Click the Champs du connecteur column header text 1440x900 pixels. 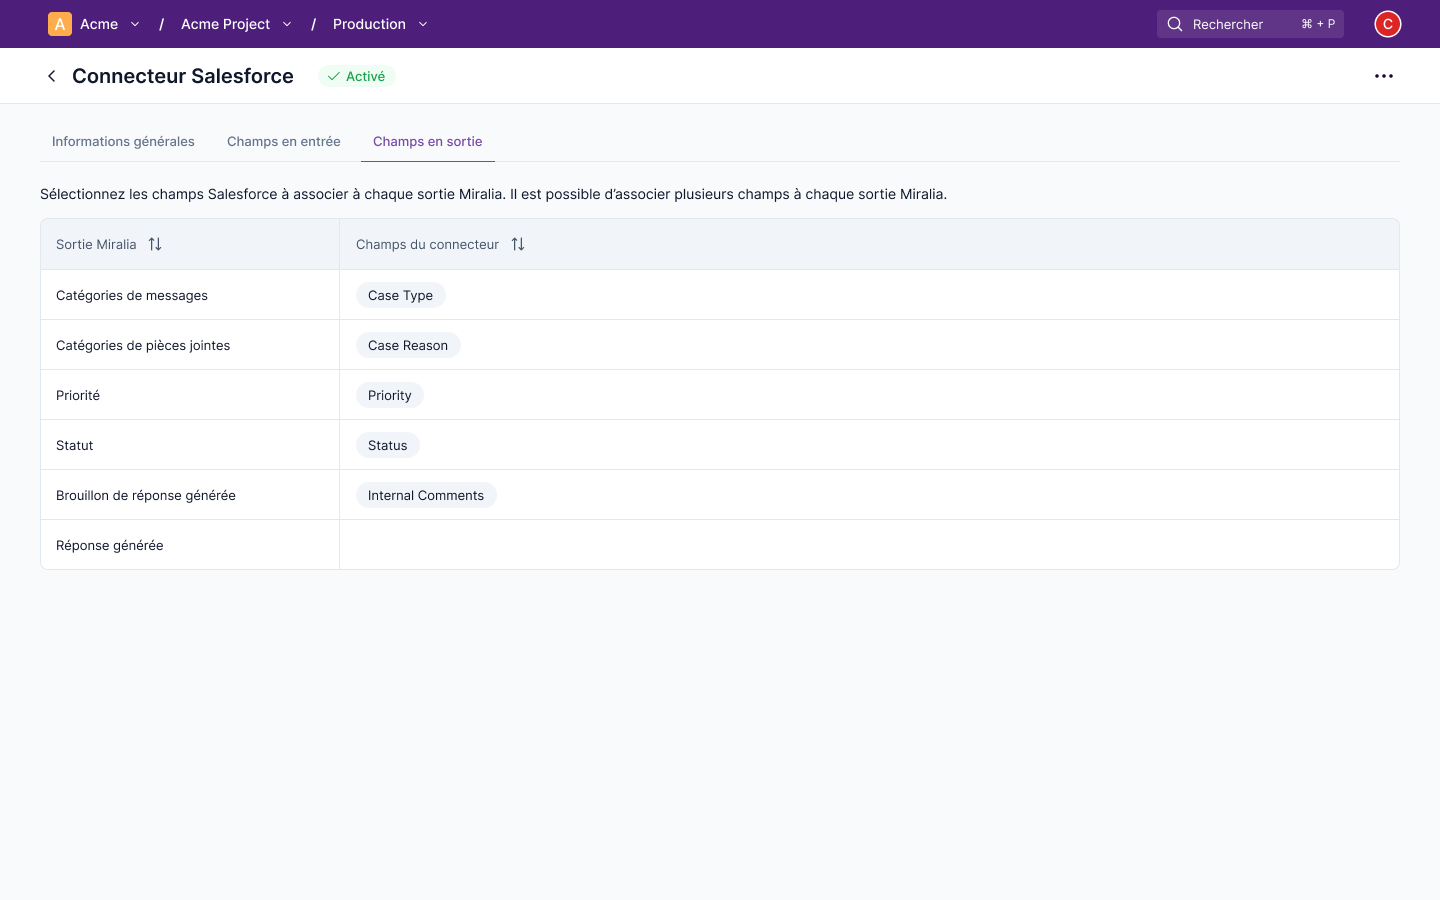[428, 244]
